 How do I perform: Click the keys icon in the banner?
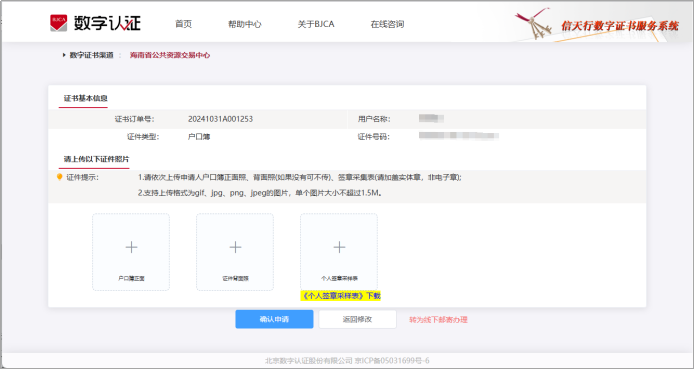534,23
